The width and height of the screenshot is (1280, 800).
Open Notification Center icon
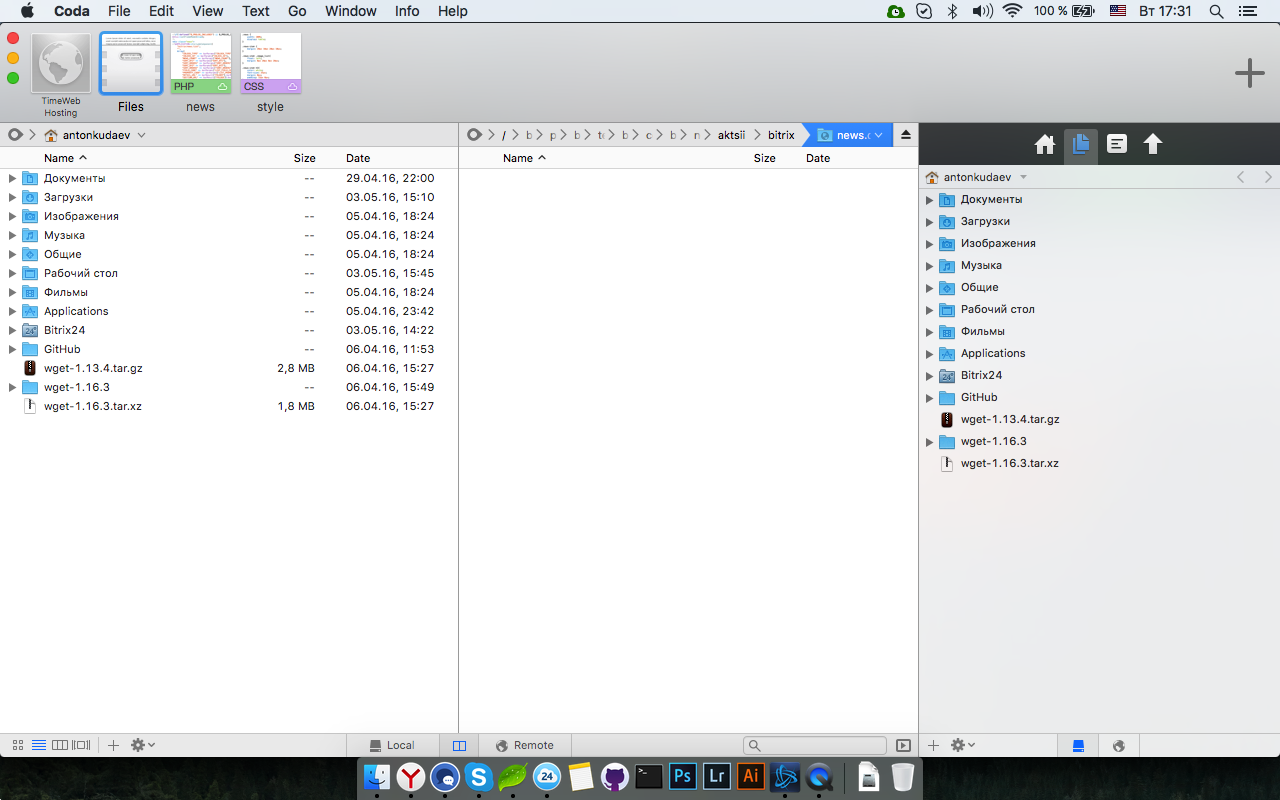[x=1247, y=11]
